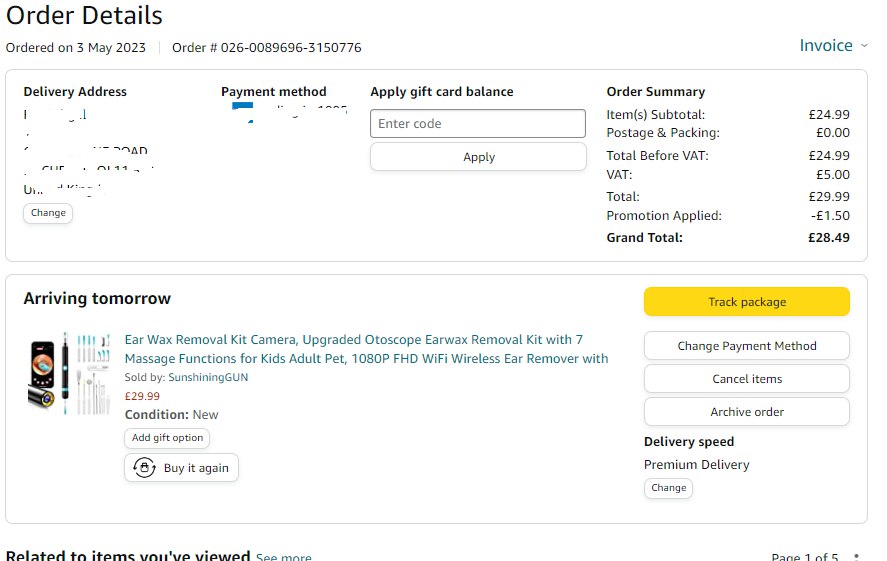This screenshot has width=887, height=561.
Task: Change the delivery address
Action: coord(48,213)
